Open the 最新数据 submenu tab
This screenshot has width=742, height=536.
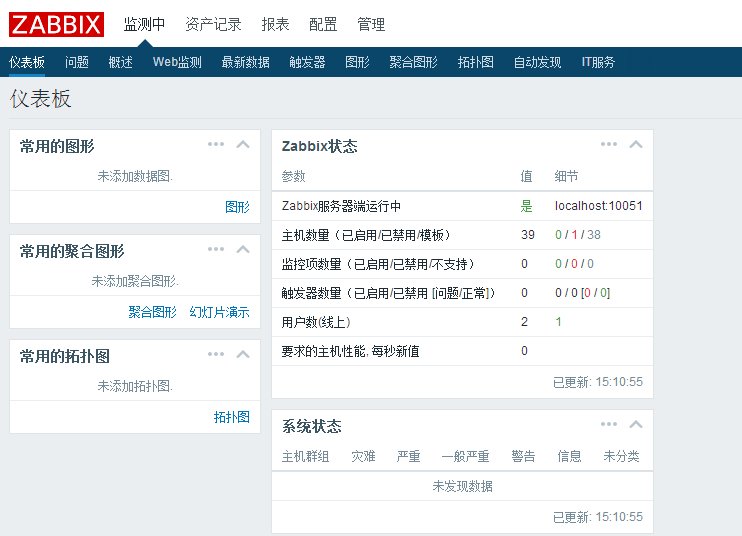tap(246, 62)
